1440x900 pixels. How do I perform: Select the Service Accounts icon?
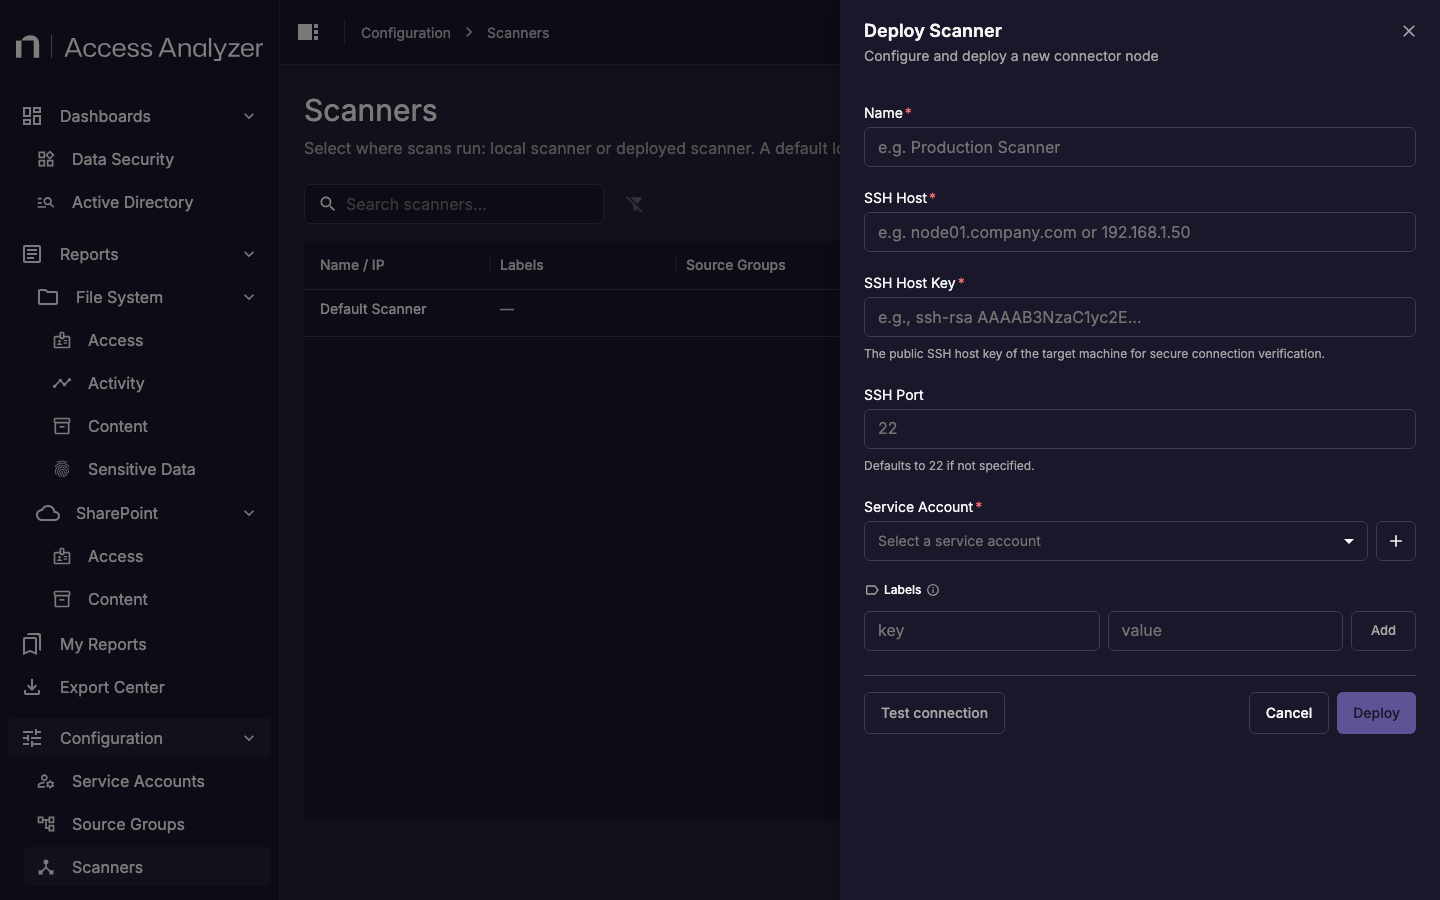tap(44, 781)
